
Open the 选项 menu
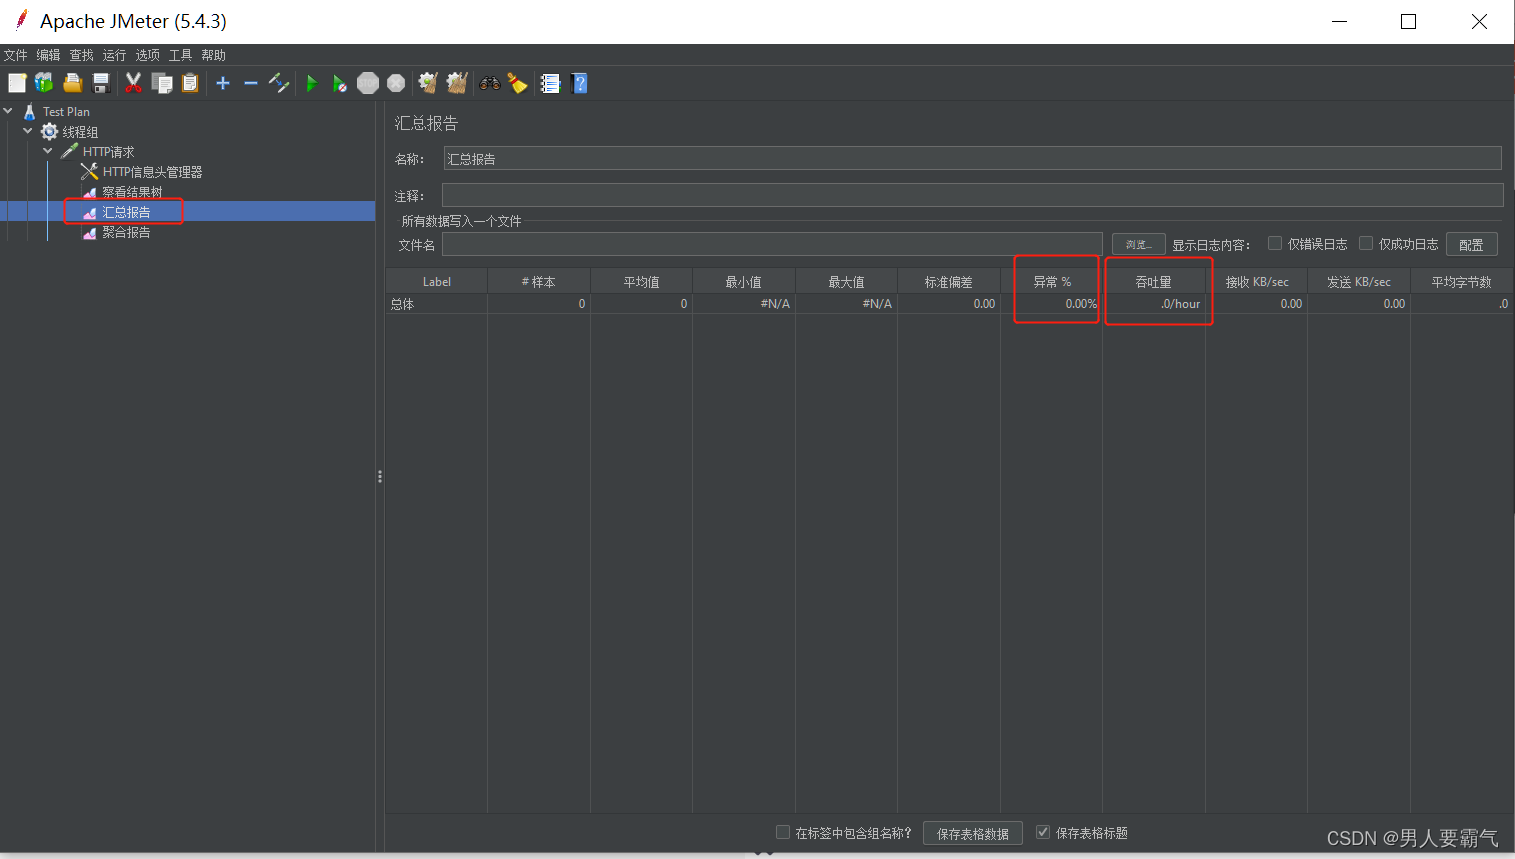click(x=147, y=55)
